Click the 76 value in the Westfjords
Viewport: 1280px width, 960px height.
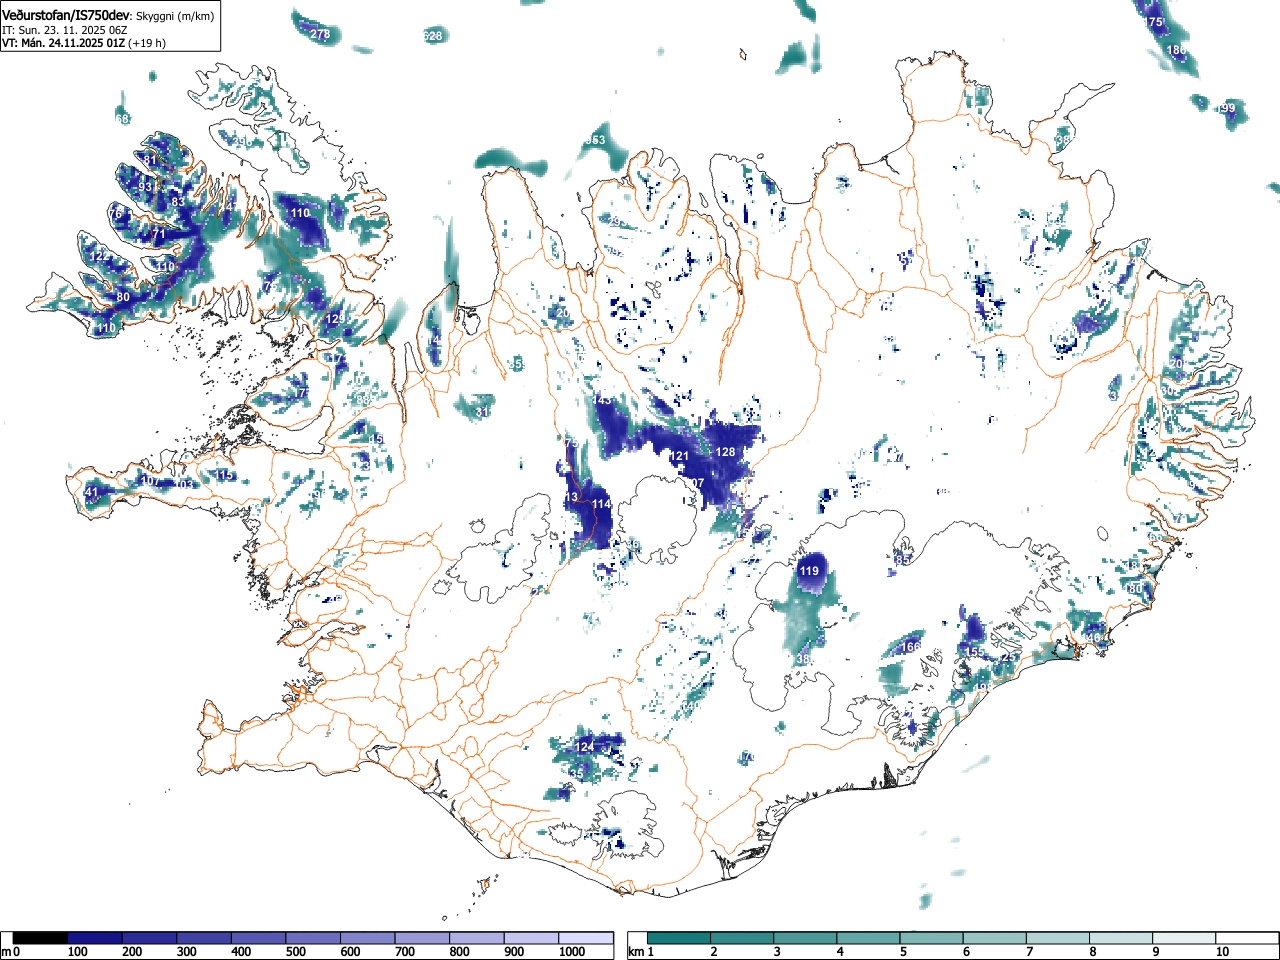coord(116,214)
